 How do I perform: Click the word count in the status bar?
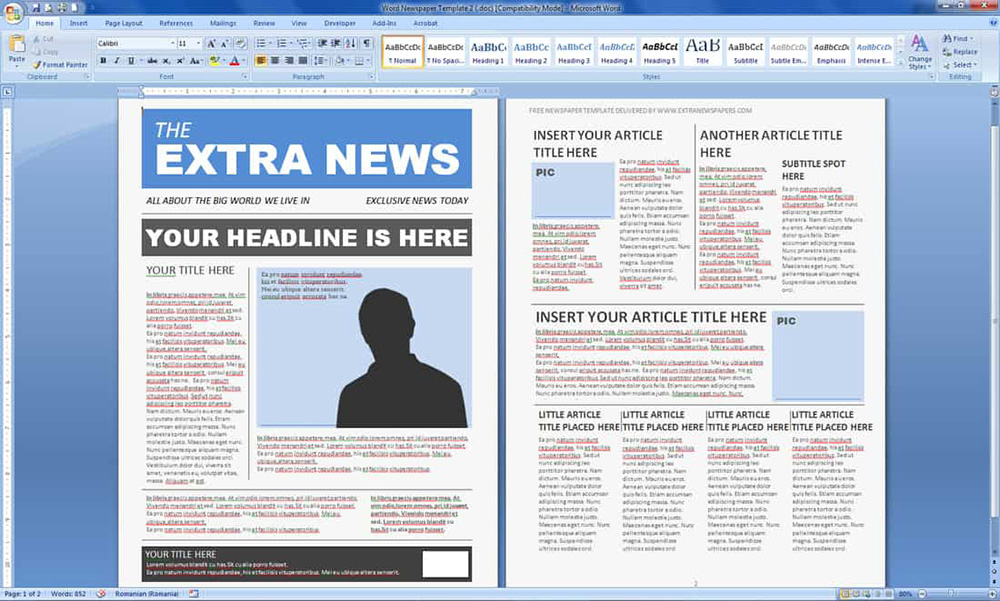[68, 594]
